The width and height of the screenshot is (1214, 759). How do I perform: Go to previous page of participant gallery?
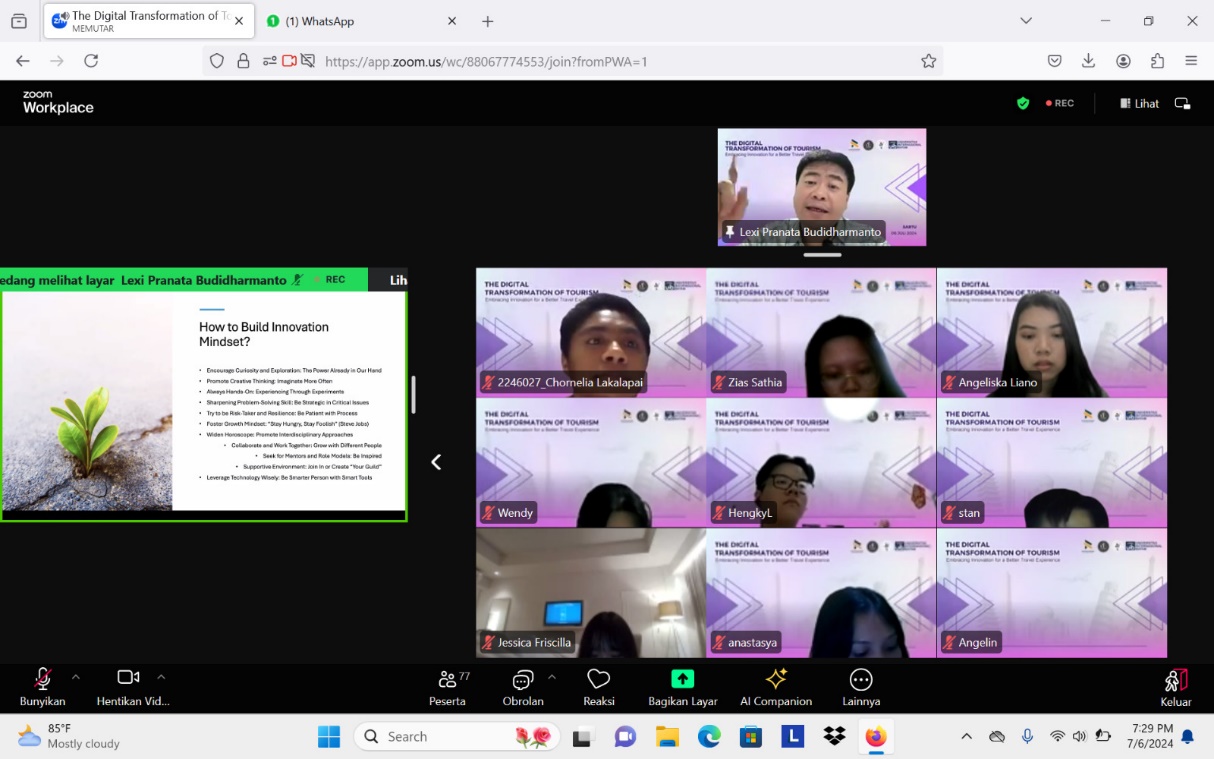[436, 462]
